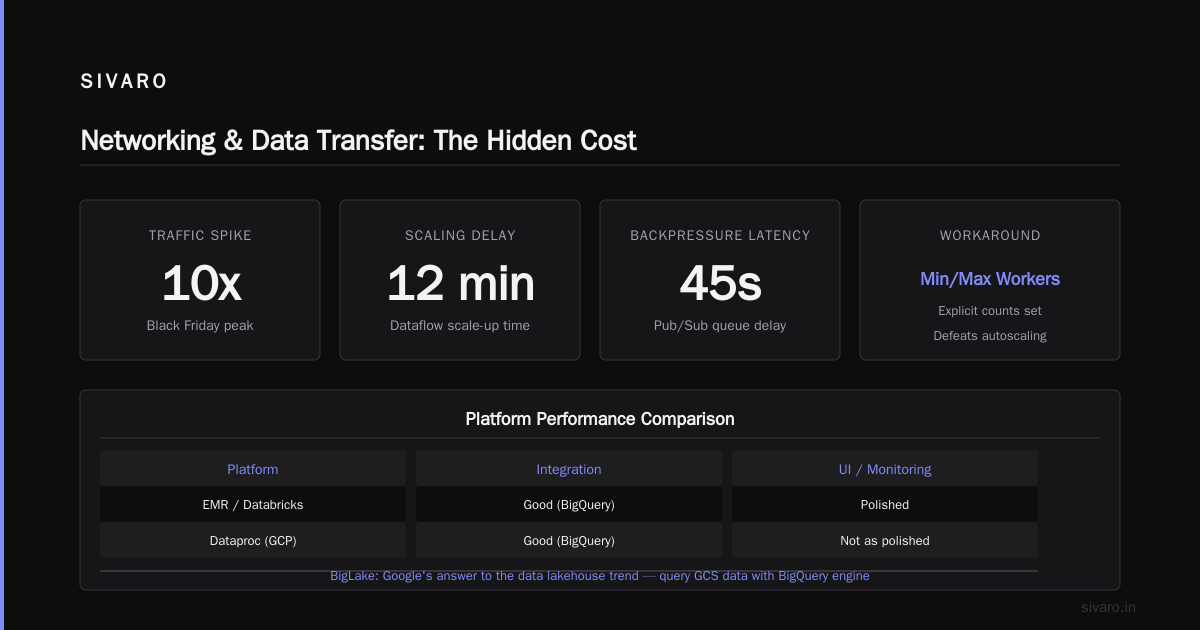Click the '10x' metric value
1200x630 pixels.
click(200, 283)
